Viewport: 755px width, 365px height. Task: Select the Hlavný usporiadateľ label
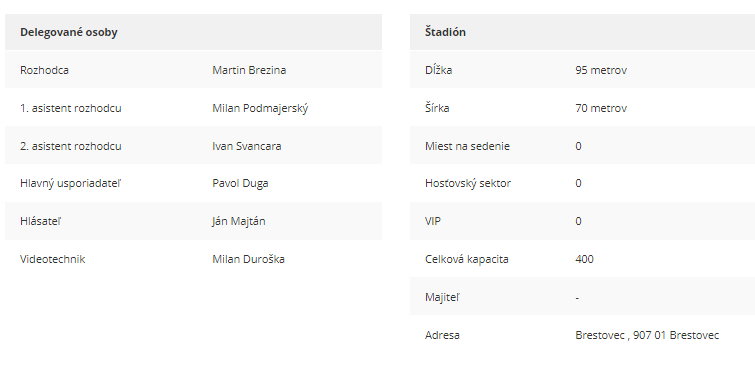tap(70, 183)
